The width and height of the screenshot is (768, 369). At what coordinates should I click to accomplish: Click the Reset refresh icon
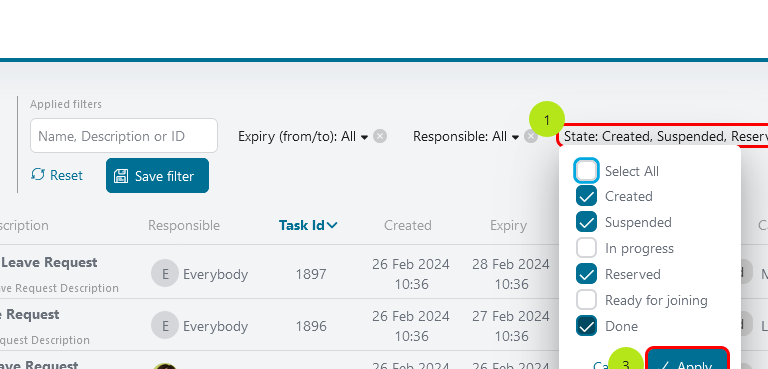(x=38, y=174)
